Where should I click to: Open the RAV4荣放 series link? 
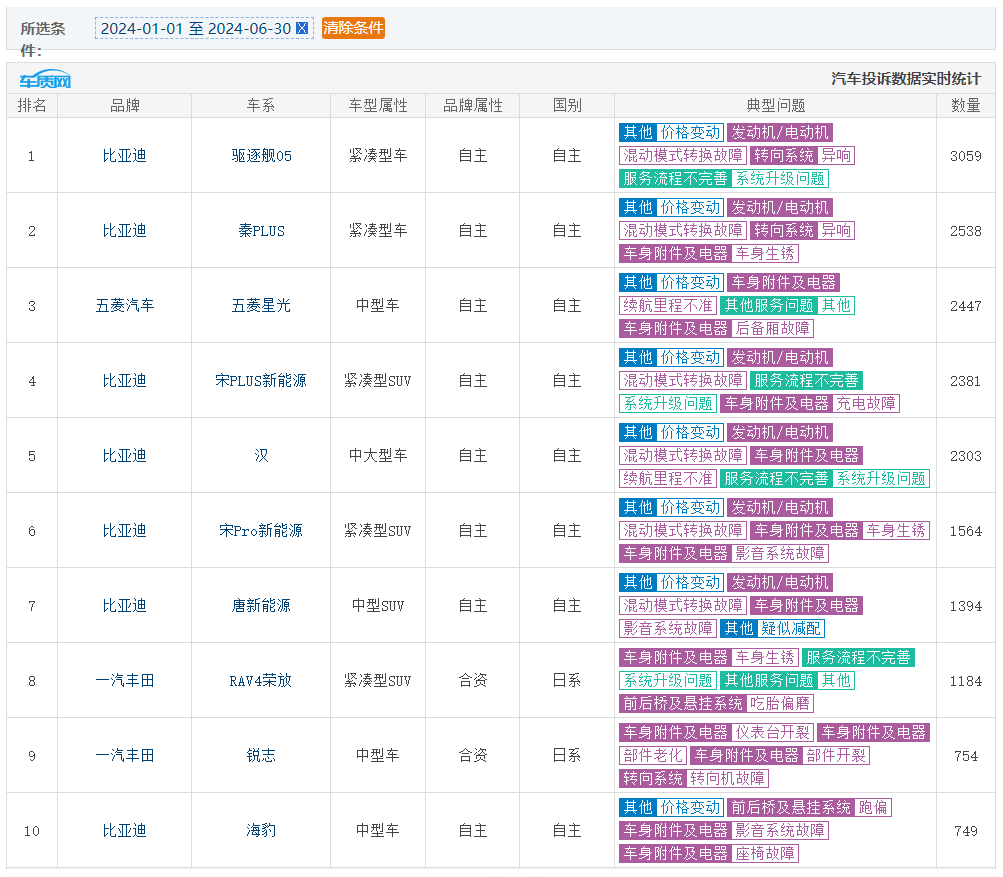pos(261,680)
